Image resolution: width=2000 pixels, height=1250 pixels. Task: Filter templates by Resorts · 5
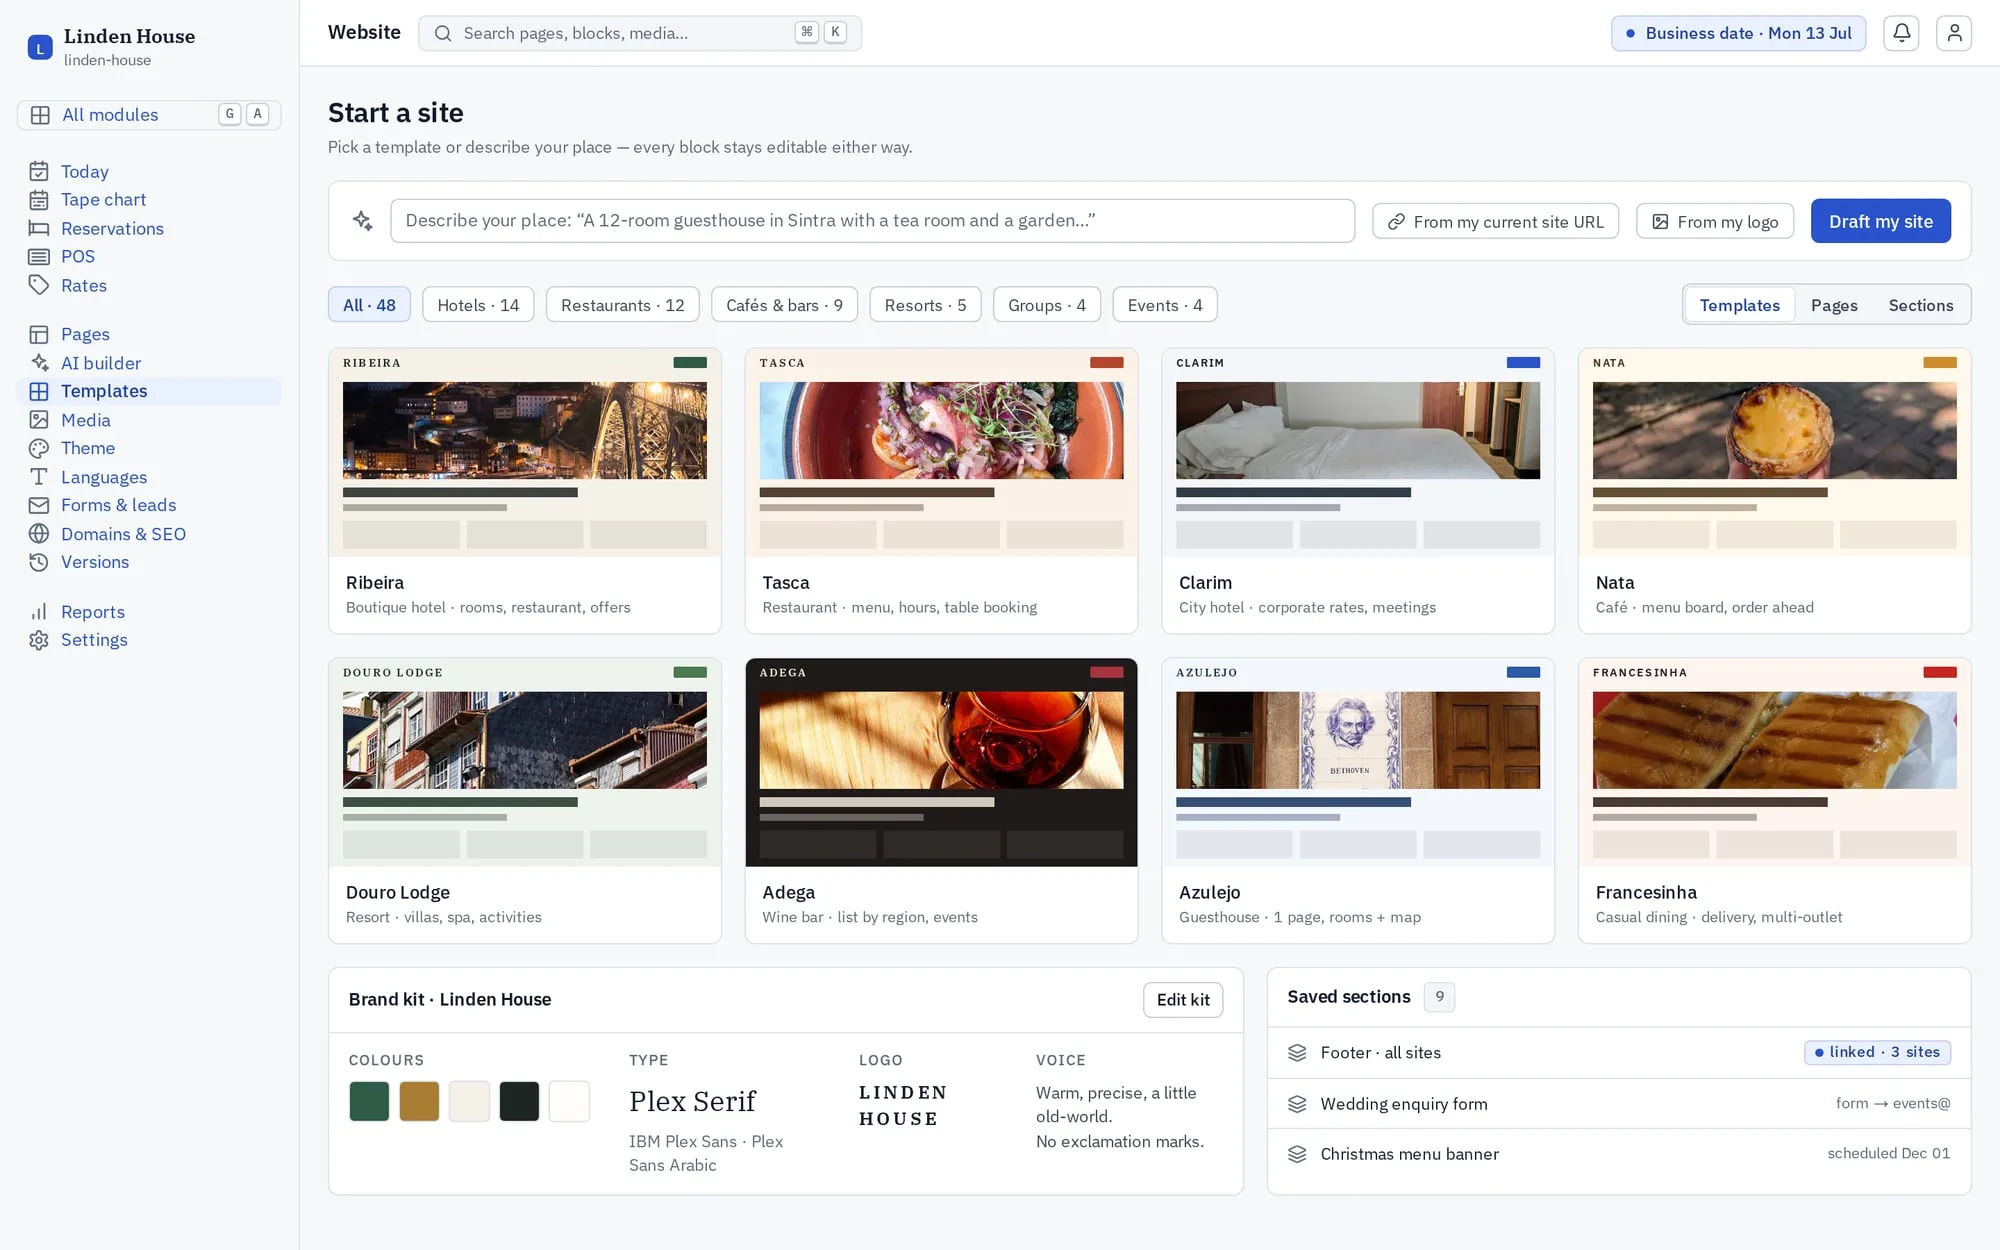click(925, 305)
